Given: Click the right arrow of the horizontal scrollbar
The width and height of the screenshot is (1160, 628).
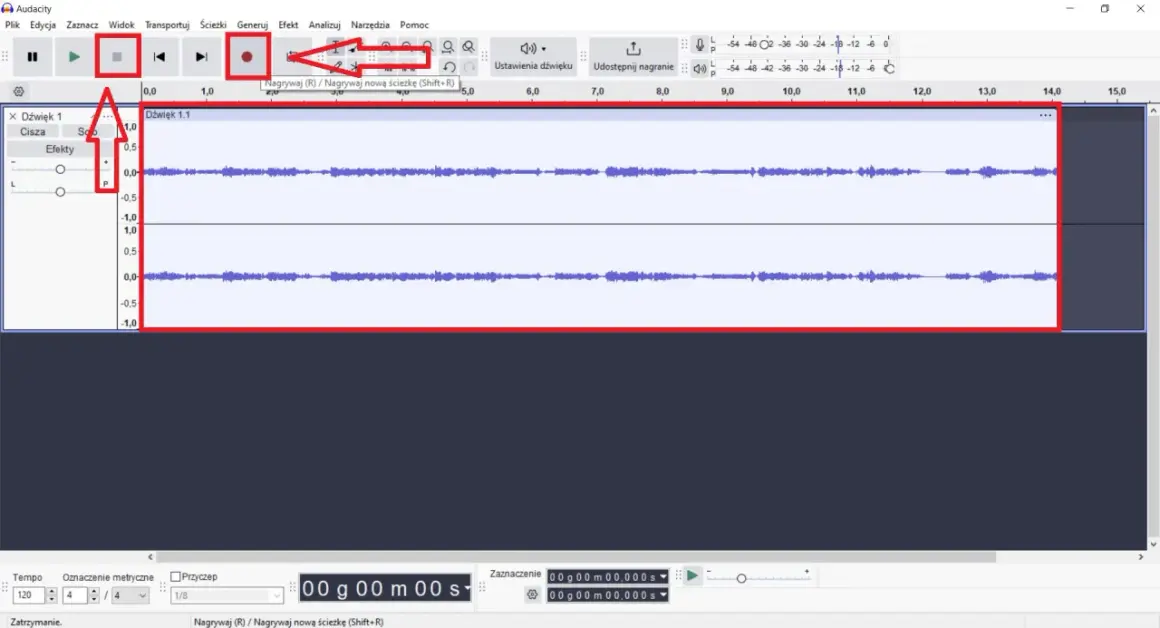Looking at the screenshot, I should click(x=1141, y=557).
